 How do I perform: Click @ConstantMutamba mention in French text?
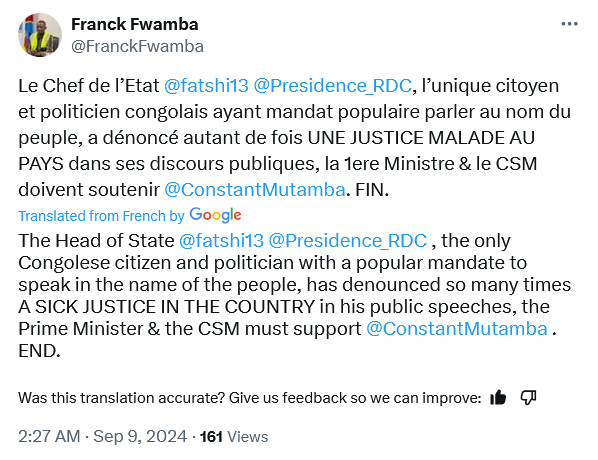click(255, 190)
